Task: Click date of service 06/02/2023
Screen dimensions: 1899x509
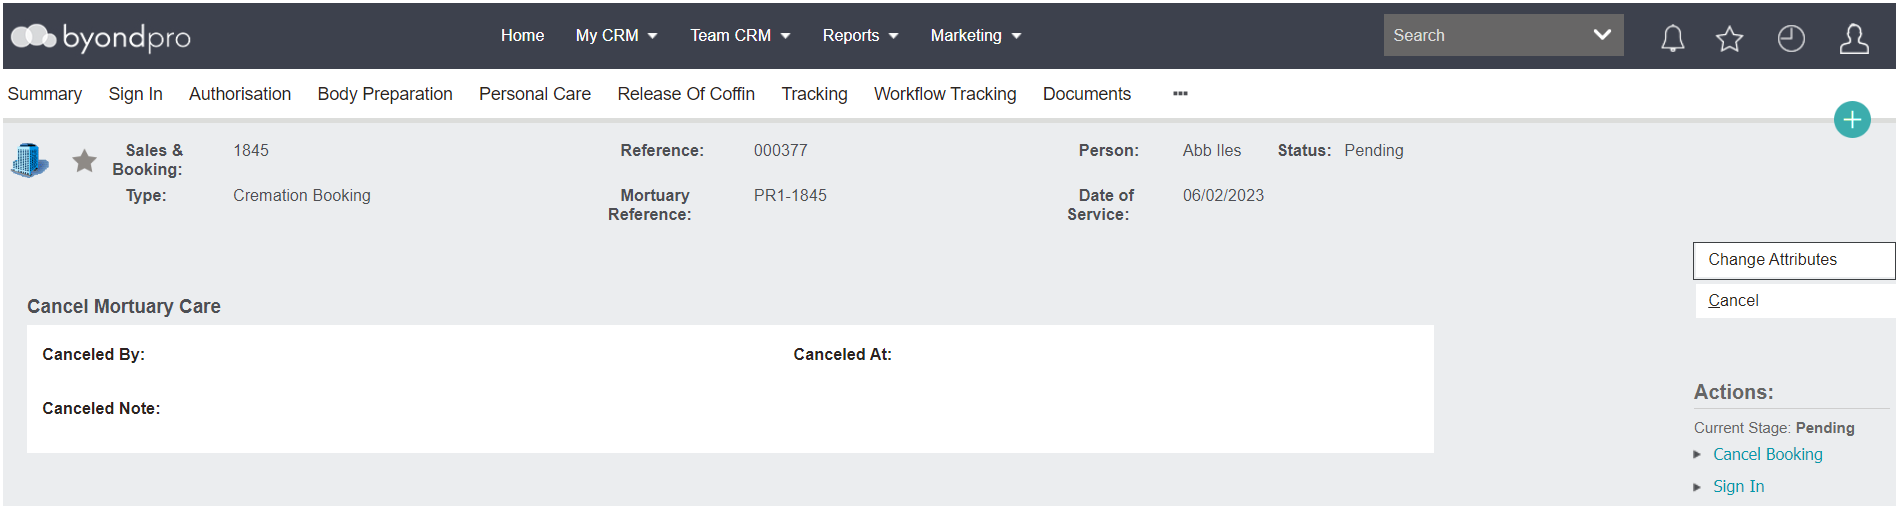Action: 1223,196
